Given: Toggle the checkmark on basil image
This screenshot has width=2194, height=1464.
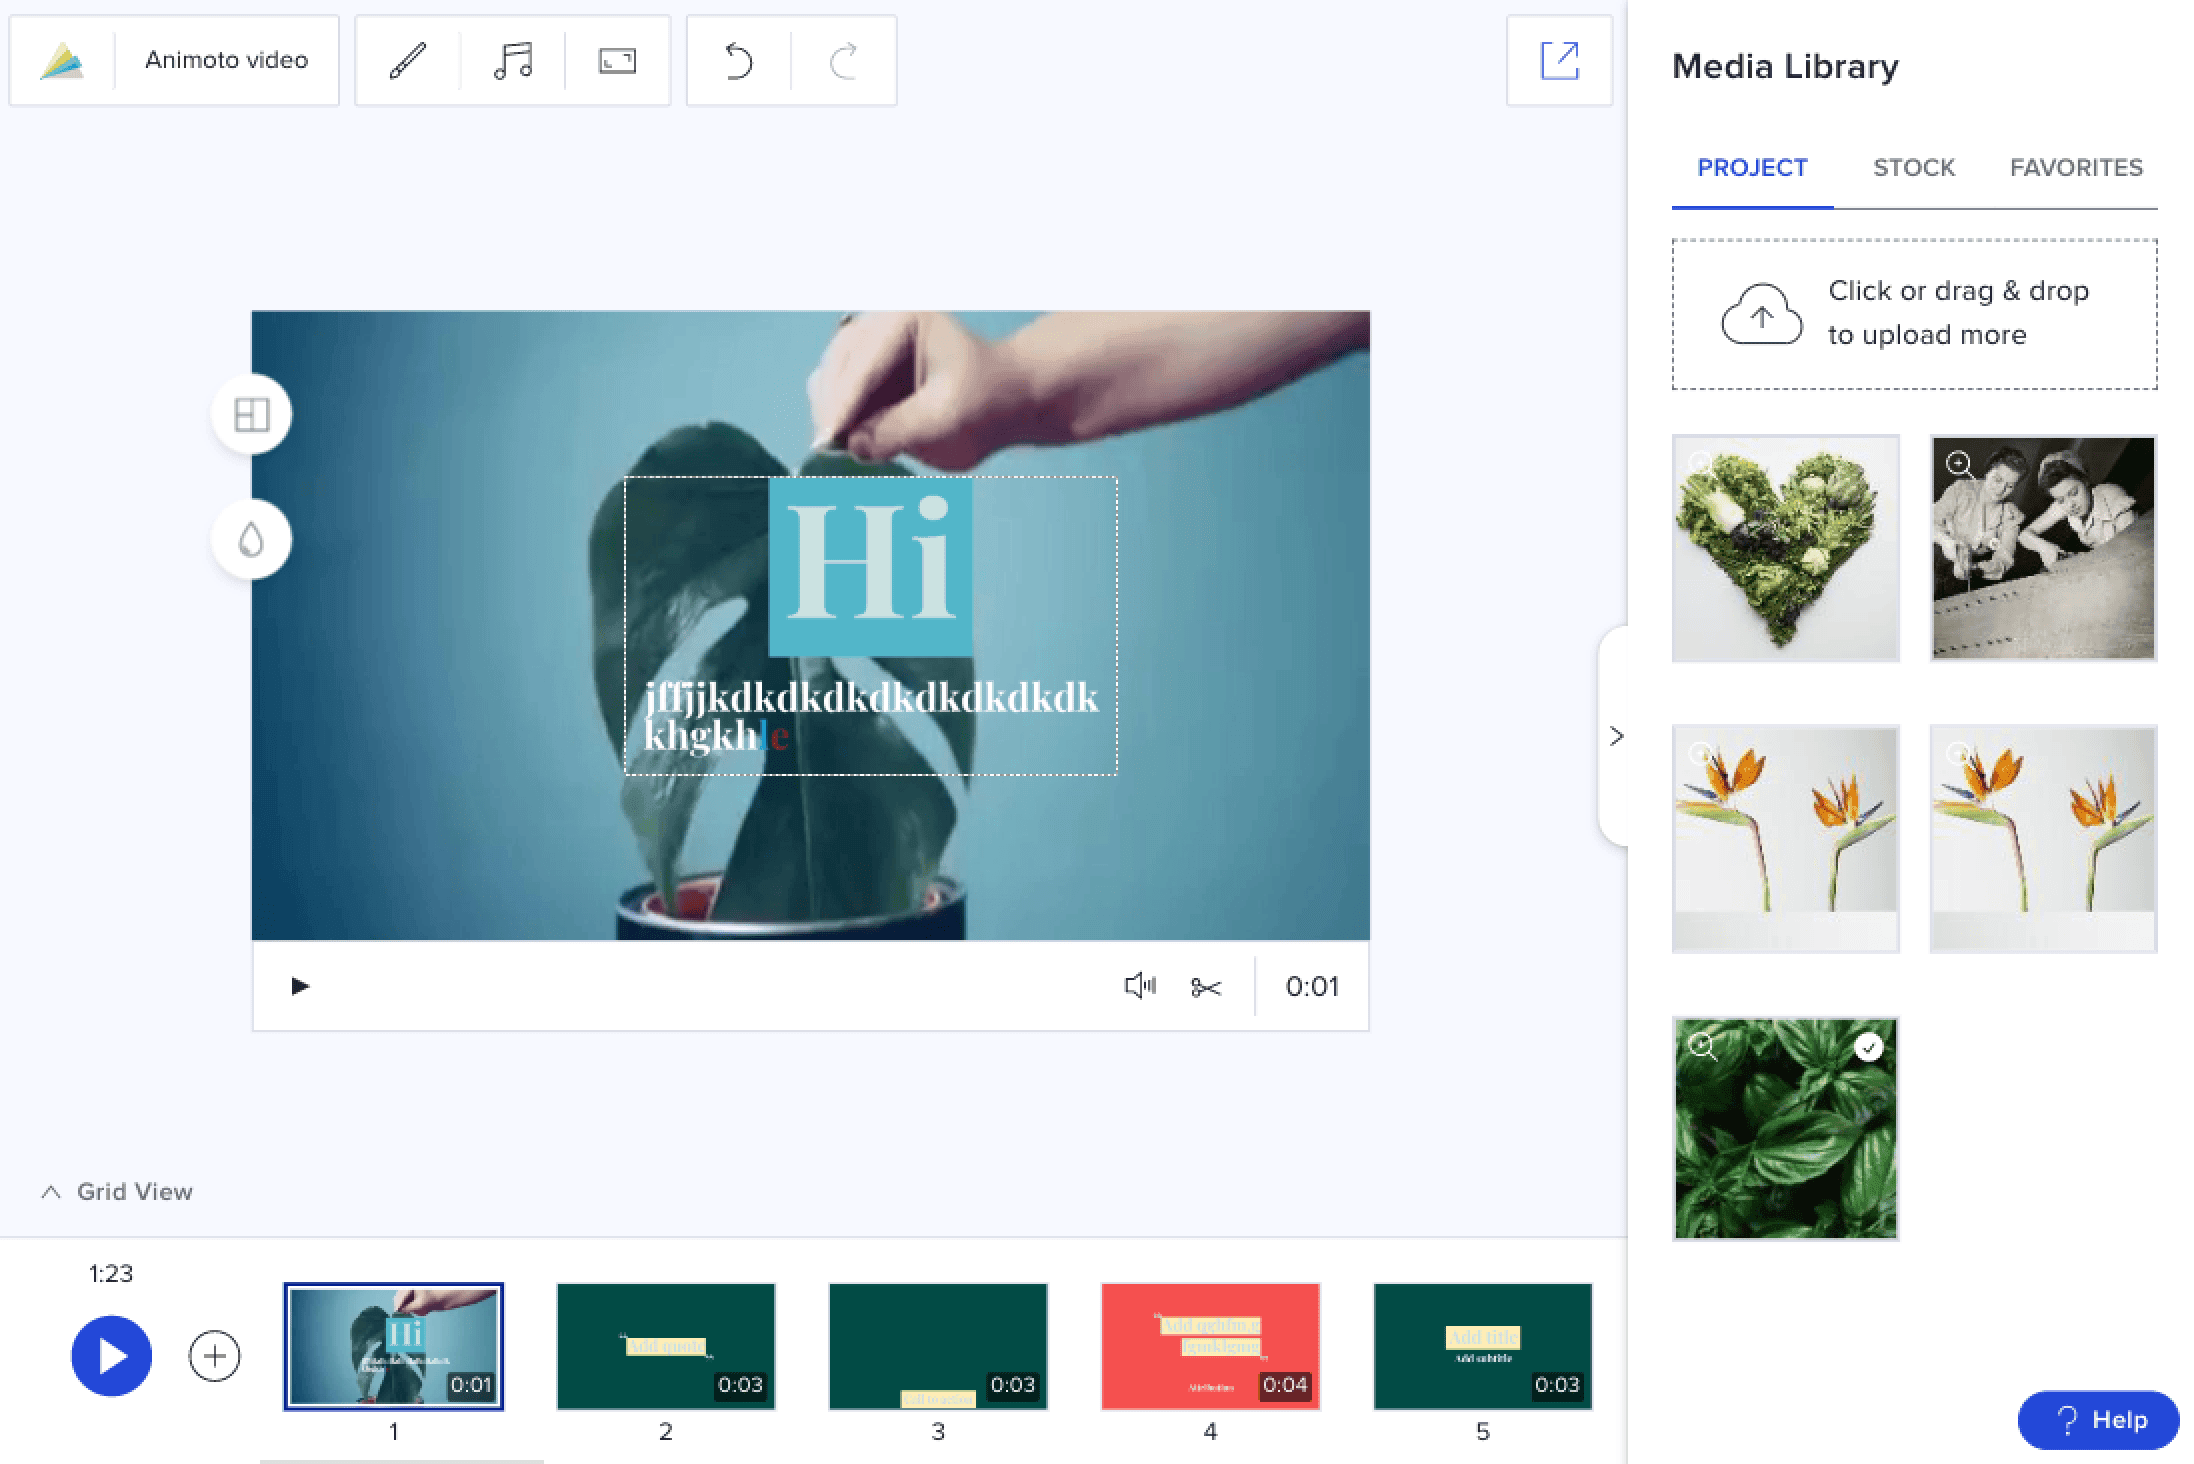Looking at the screenshot, I should tap(1868, 1047).
